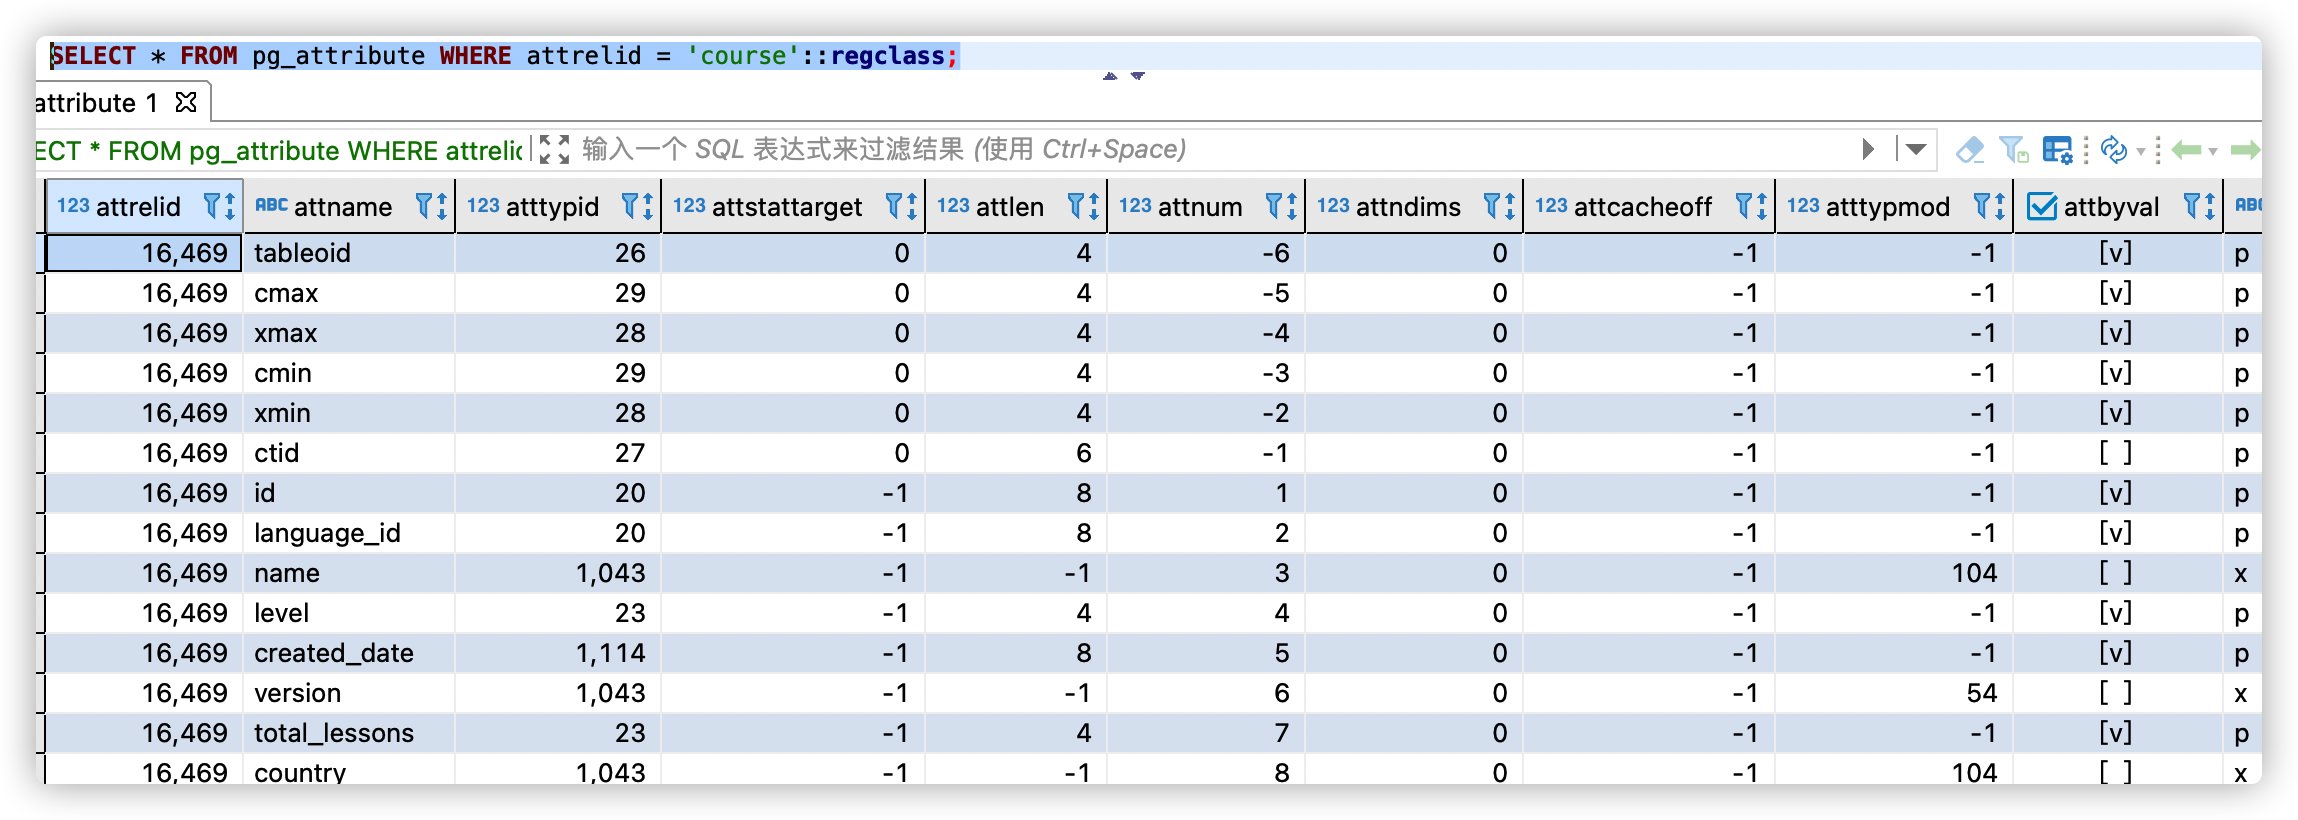2298x820 pixels.
Task: Click the attndims filter funnel
Action: point(1492,206)
